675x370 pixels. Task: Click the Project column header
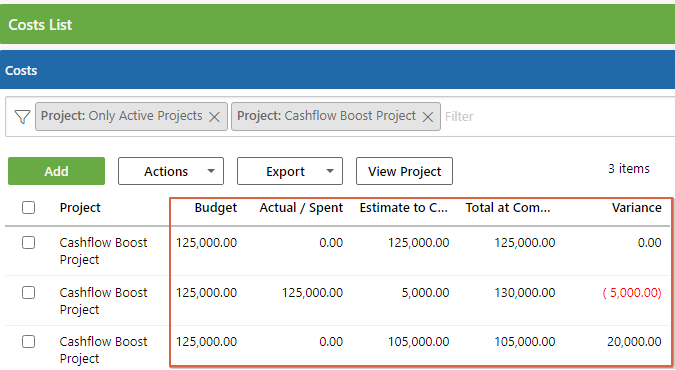80,208
